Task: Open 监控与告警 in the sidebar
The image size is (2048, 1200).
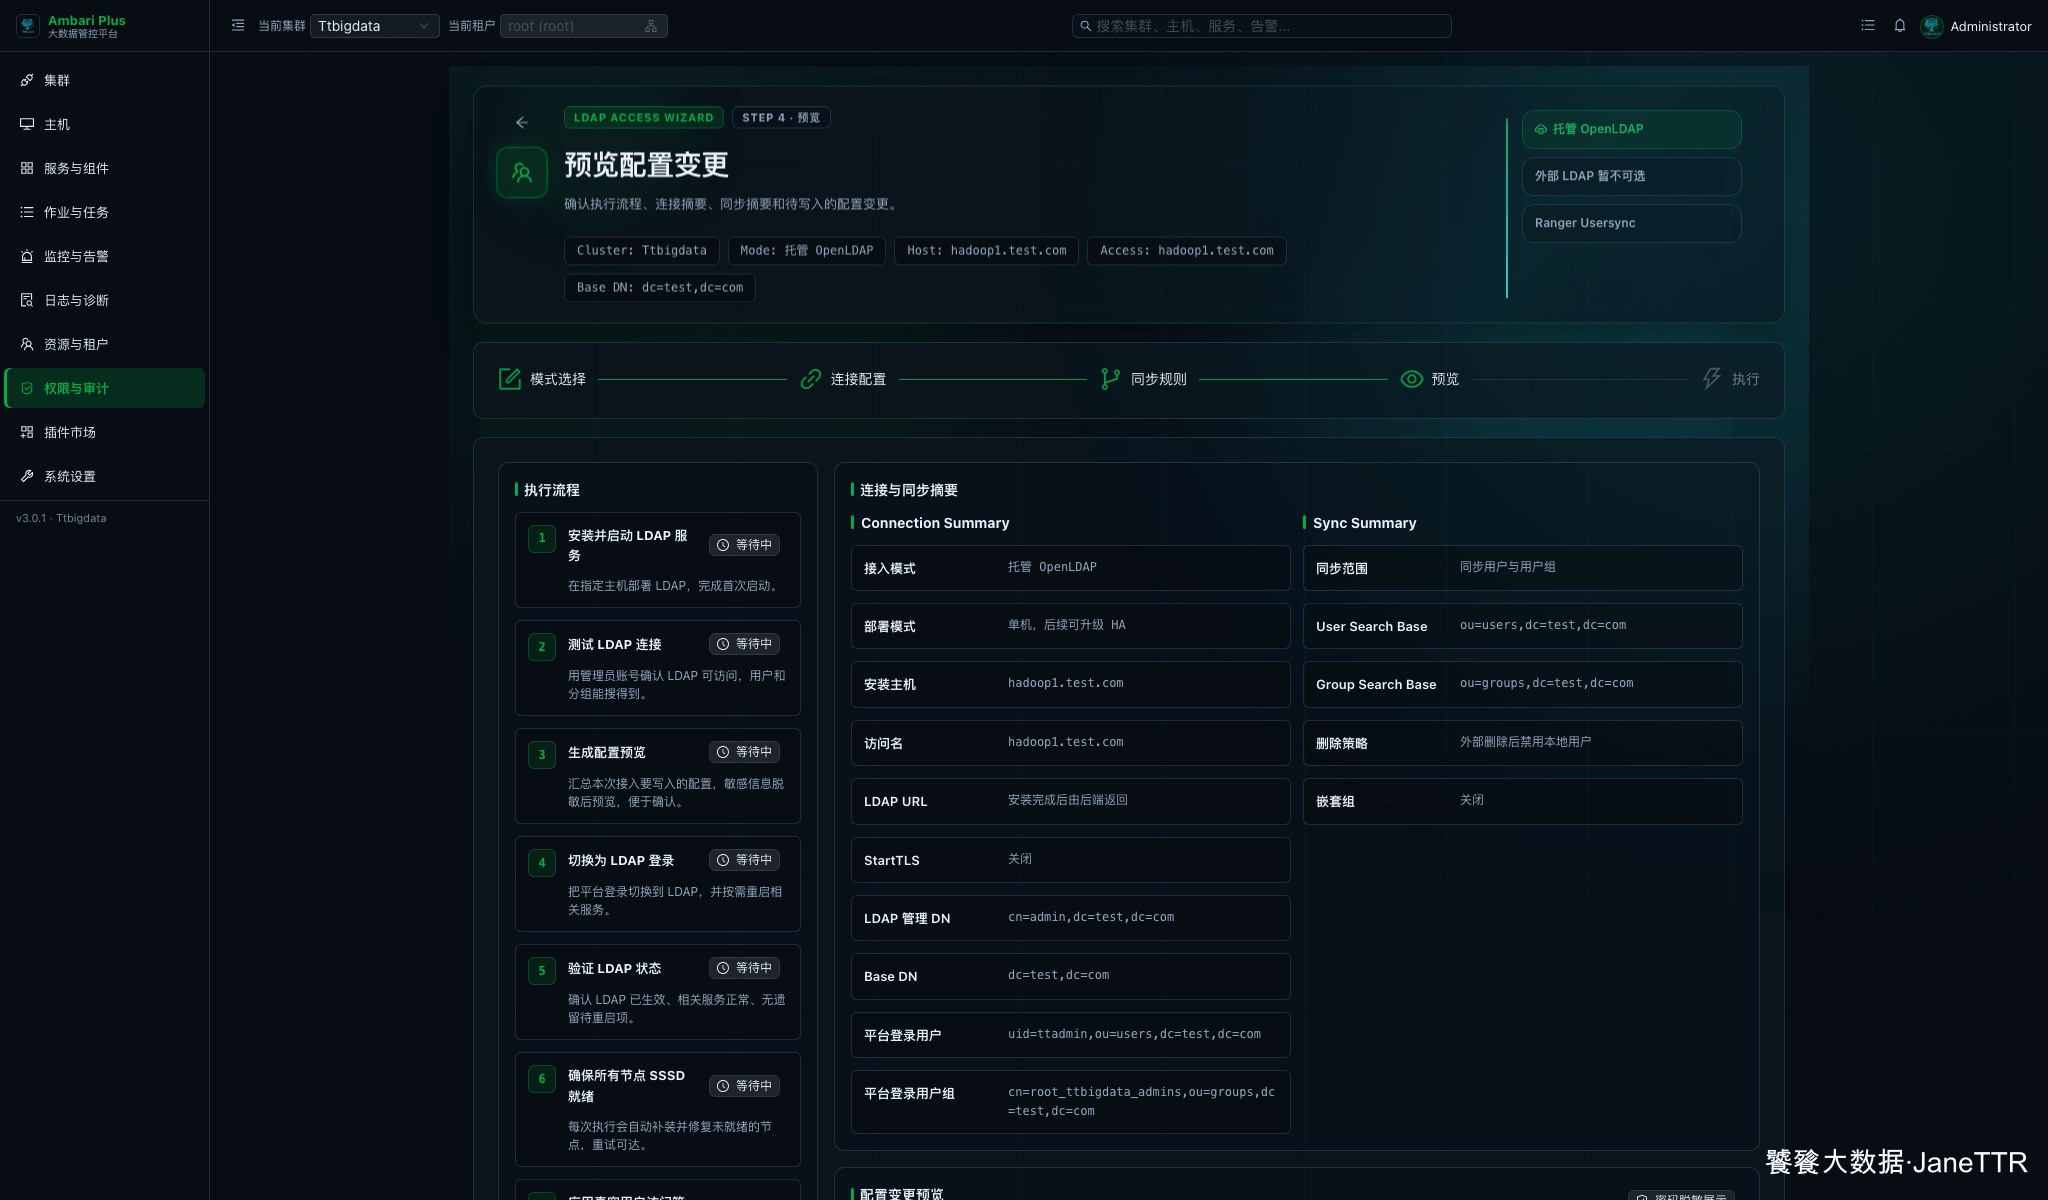Action: (104, 256)
